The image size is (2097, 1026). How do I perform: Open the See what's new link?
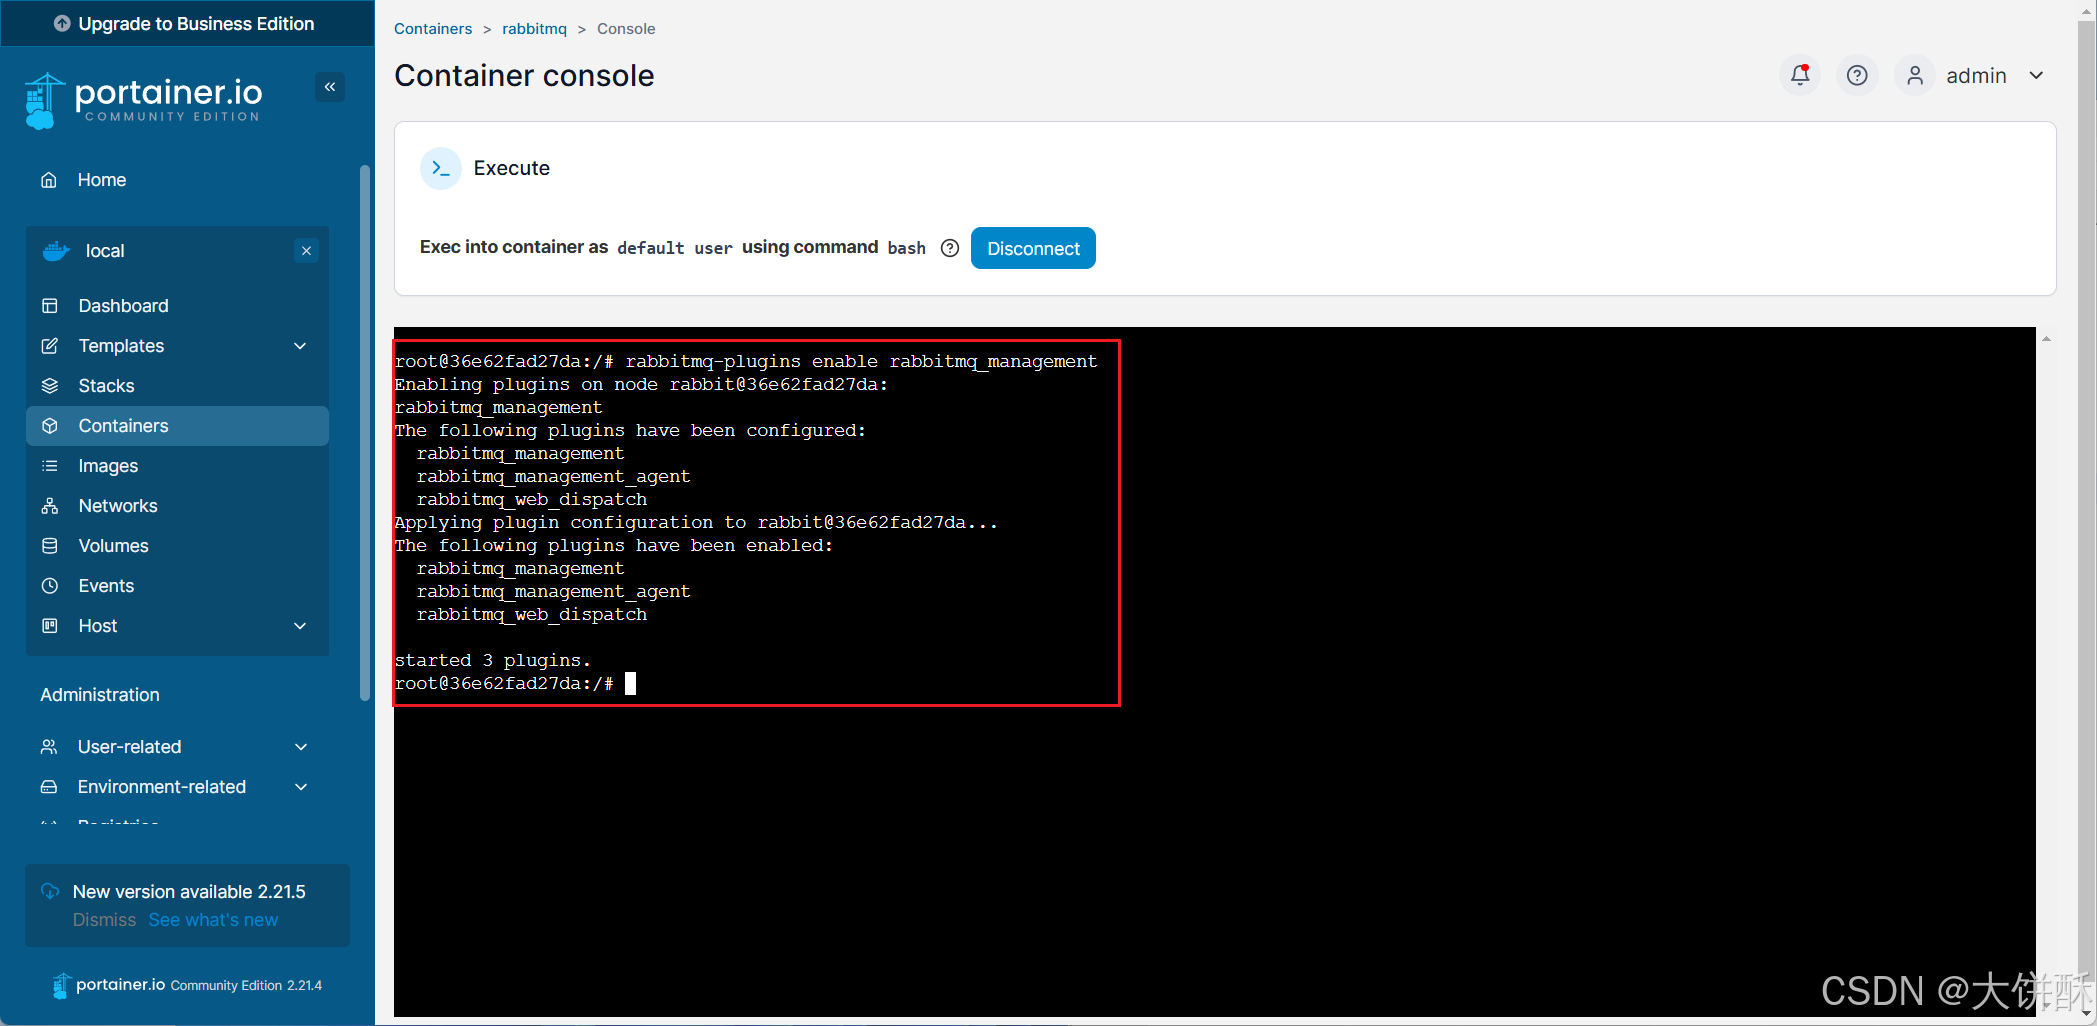pos(214,920)
